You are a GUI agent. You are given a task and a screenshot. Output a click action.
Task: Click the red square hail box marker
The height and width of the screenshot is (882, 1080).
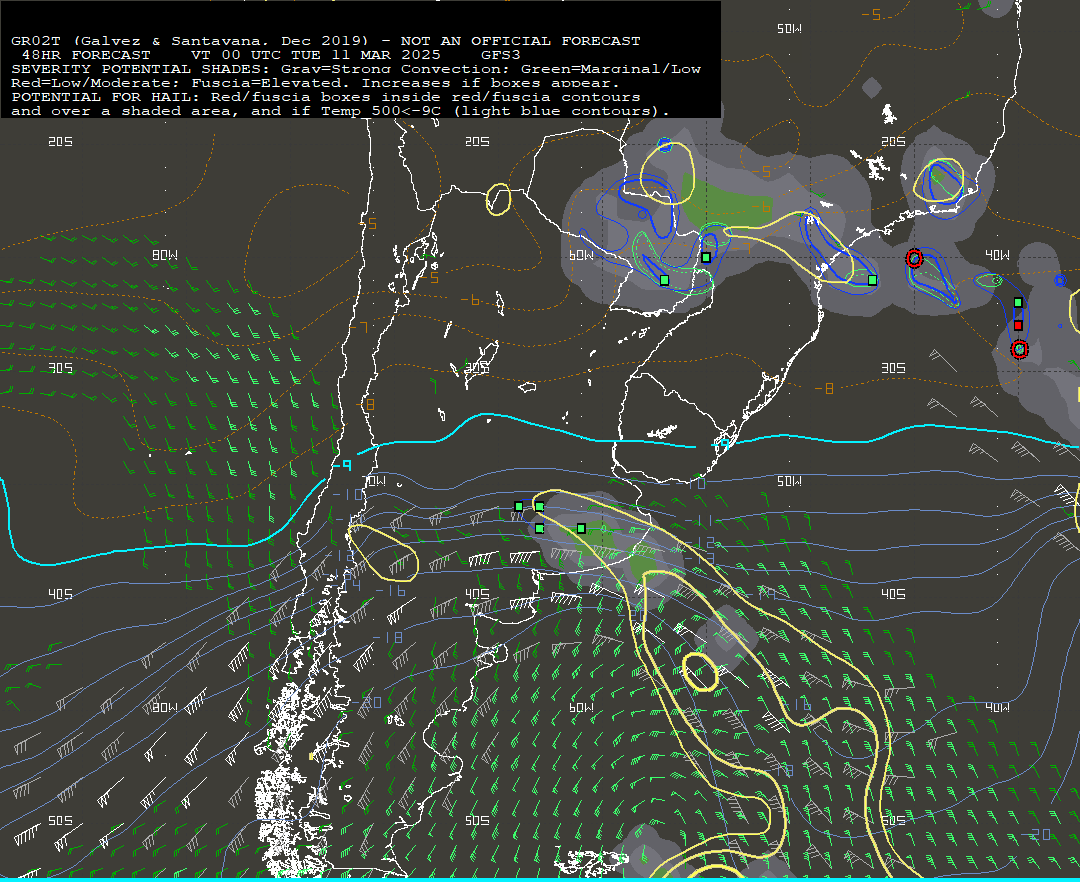[1018, 325]
